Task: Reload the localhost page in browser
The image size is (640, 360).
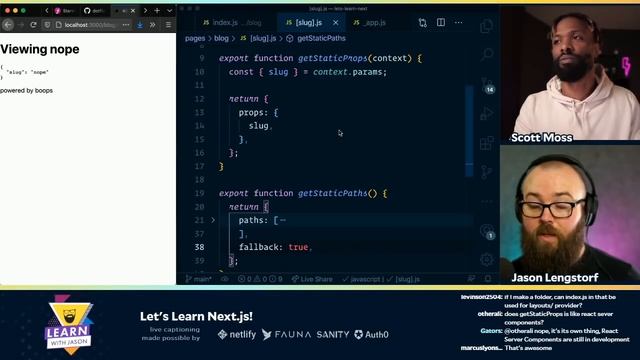Action: [33, 25]
